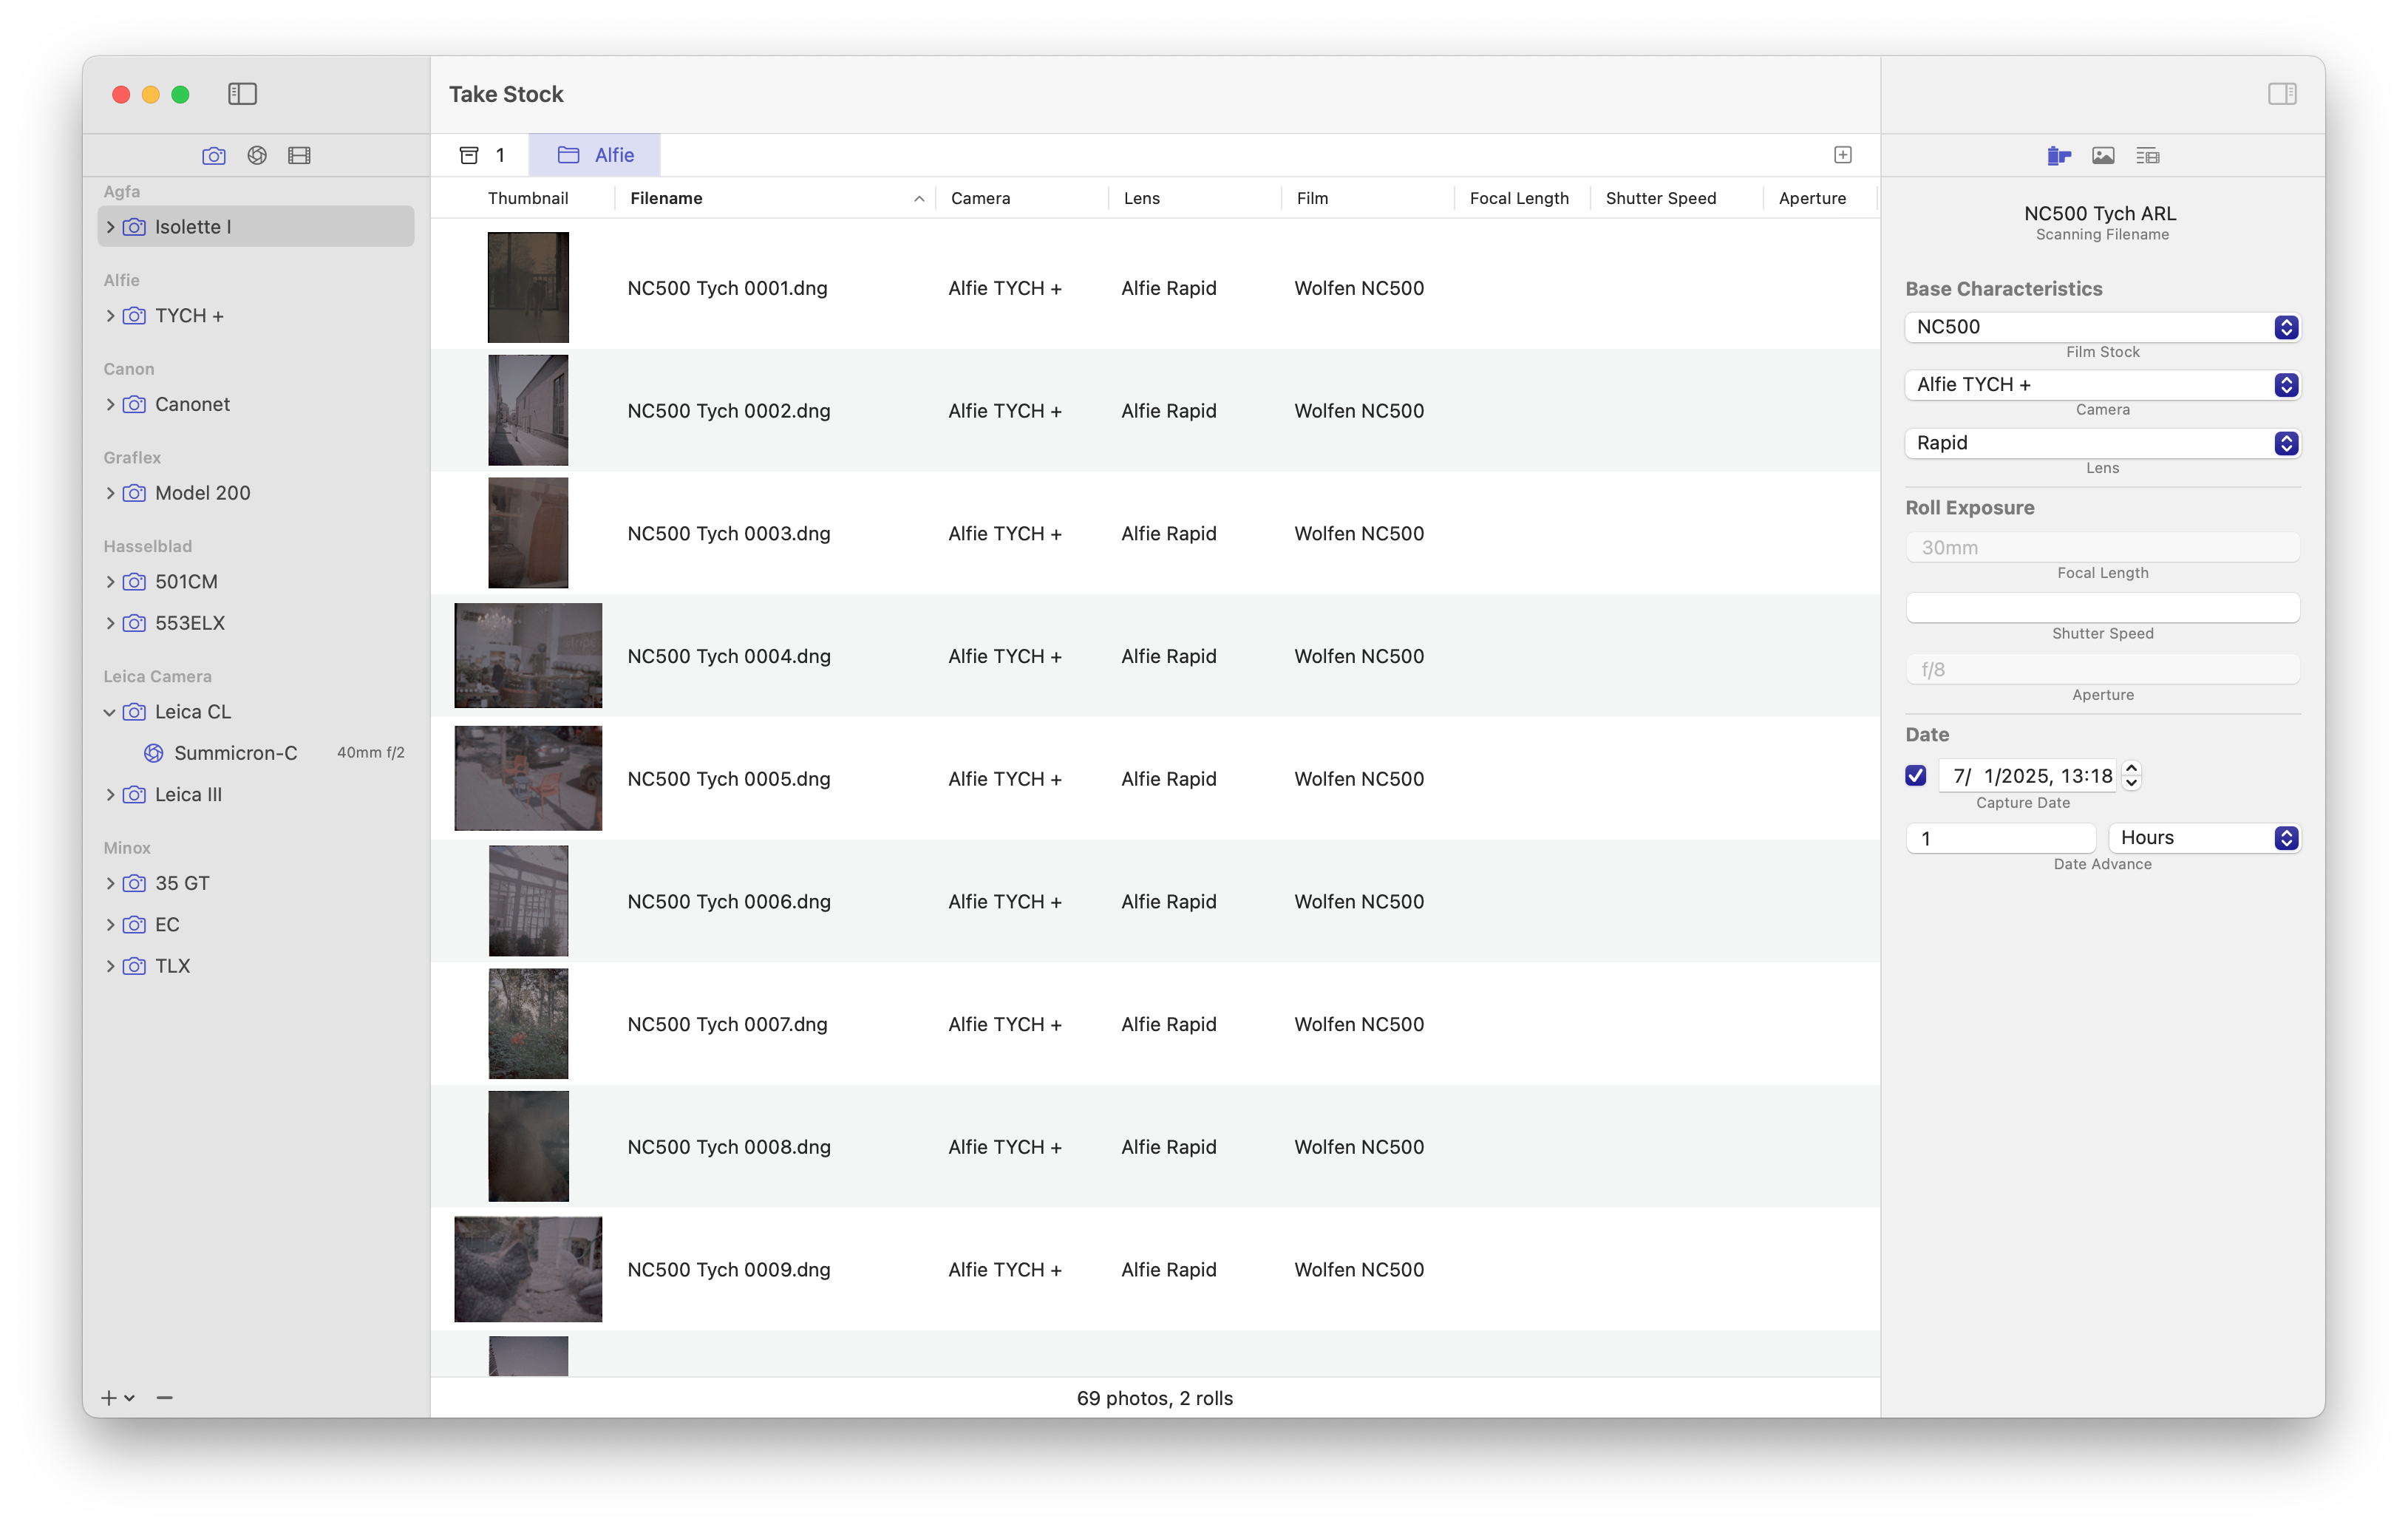Click the Capture Date stepper arrows
Viewport: 2408px width, 1527px height.
point(2131,776)
